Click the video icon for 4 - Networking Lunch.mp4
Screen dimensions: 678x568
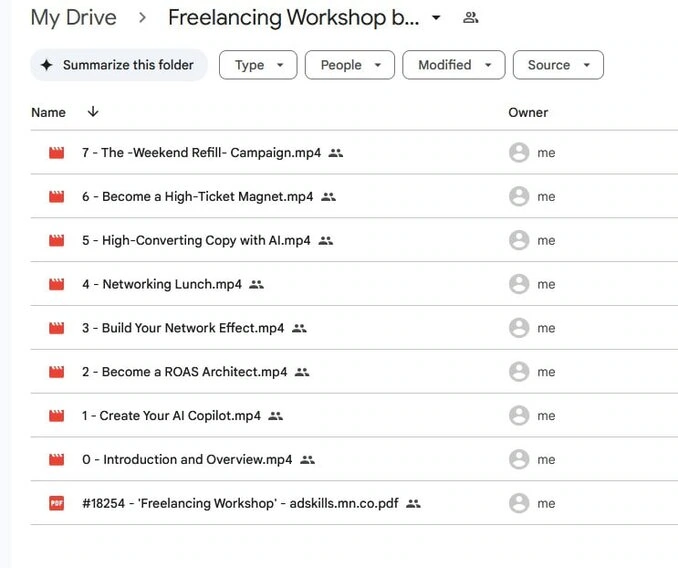tap(56, 284)
